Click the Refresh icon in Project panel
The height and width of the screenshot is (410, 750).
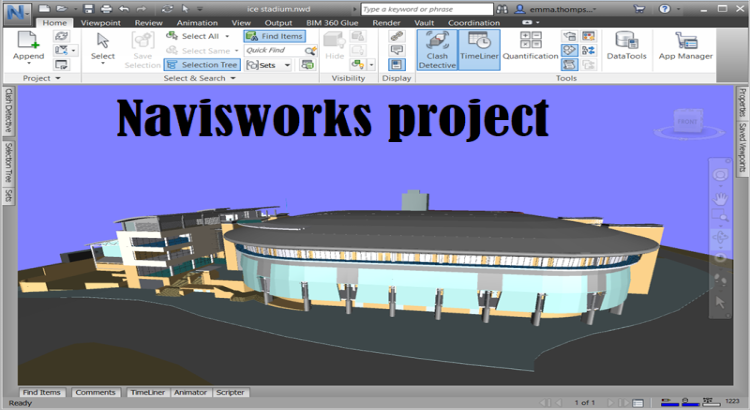tap(61, 36)
